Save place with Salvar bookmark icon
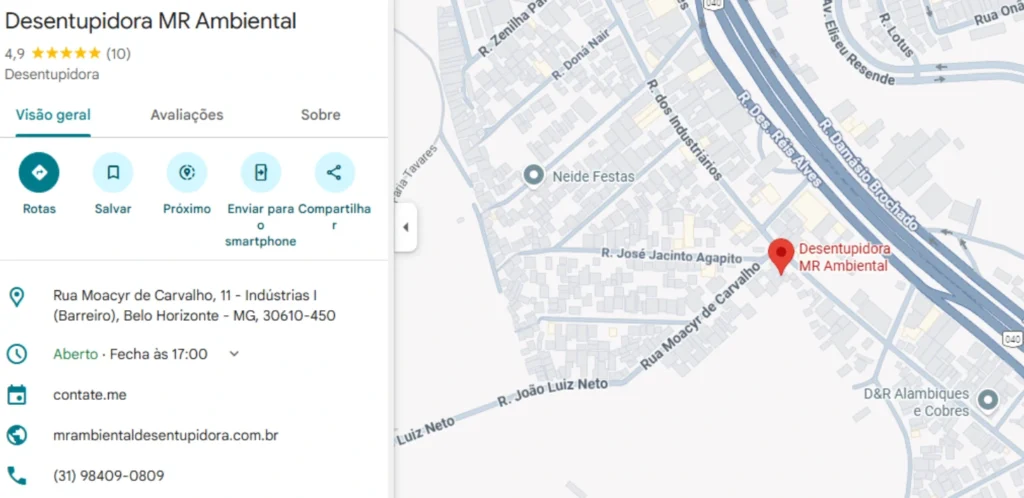This screenshot has width=1024, height=498. click(113, 173)
